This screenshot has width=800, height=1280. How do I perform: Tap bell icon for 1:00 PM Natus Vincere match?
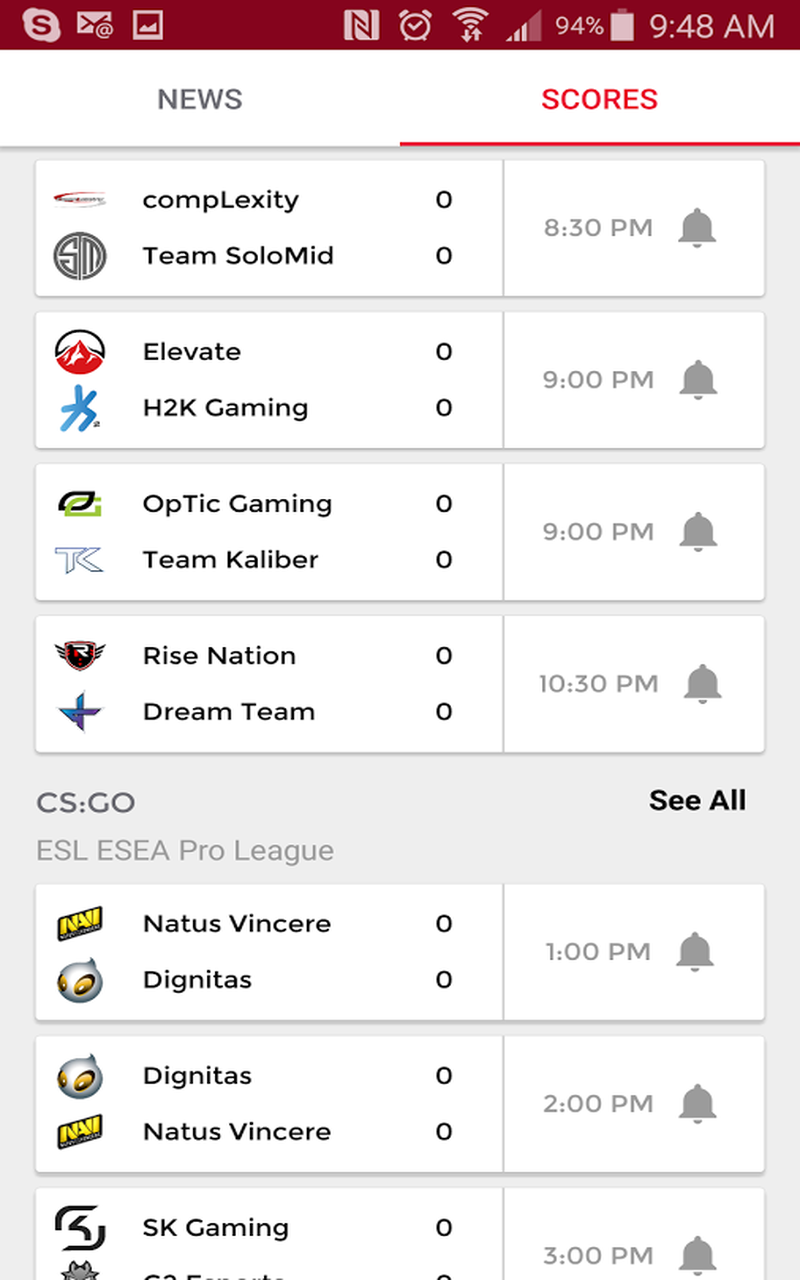tap(695, 952)
